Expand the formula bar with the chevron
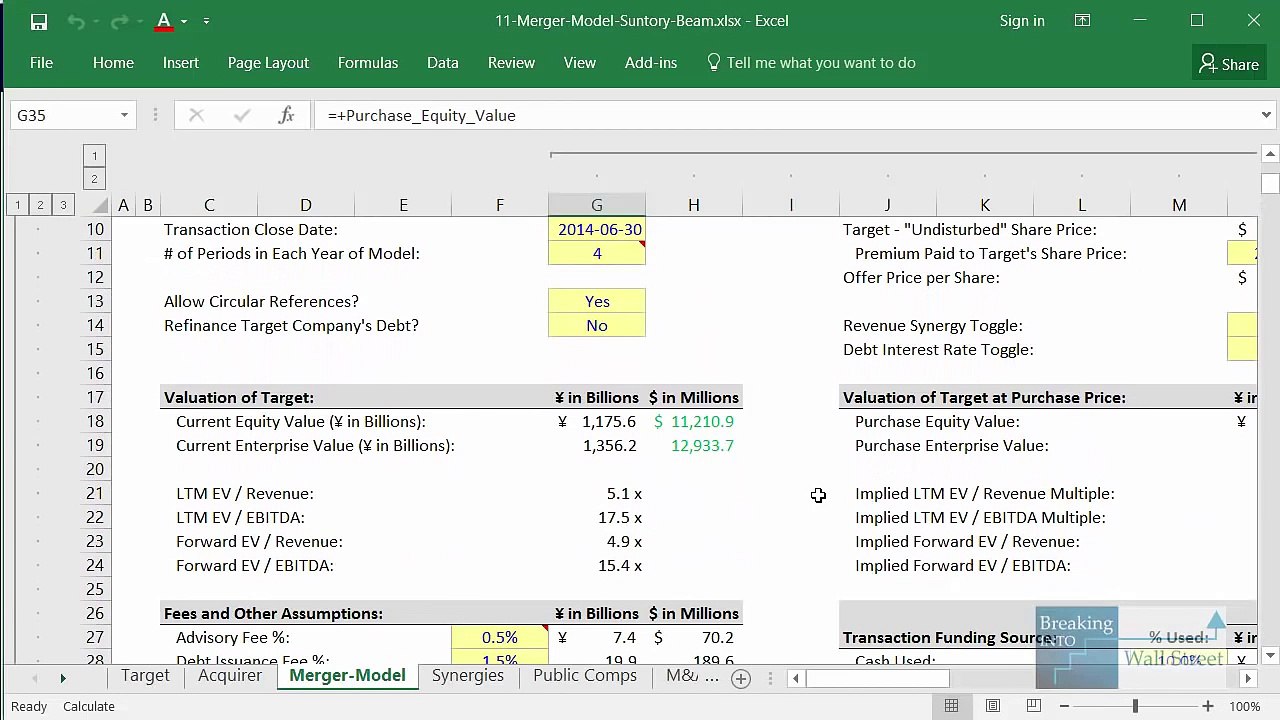 pyautogui.click(x=1266, y=115)
